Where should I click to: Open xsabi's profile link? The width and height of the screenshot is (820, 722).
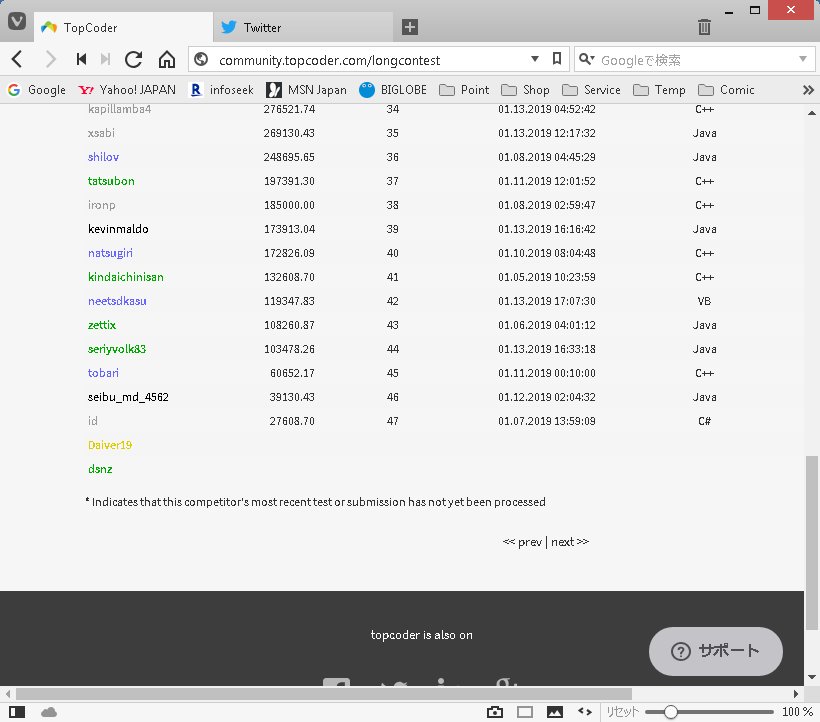[x=101, y=133]
